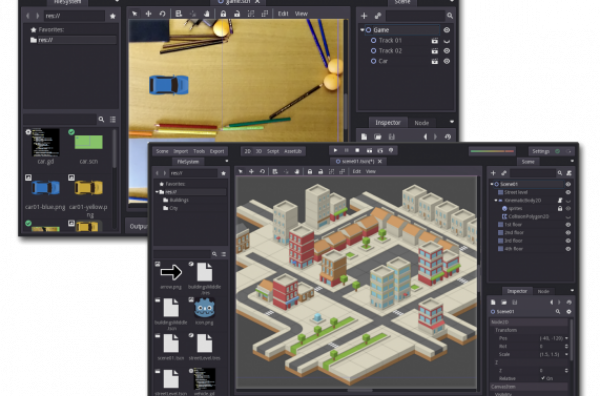This screenshot has width=600, height=396.
Task: Open game window Inspector dock options arrow
Action: coord(452,122)
